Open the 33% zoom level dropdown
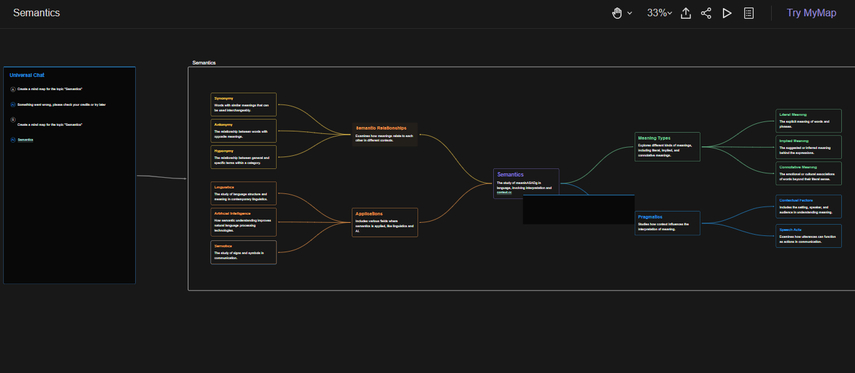The image size is (855, 373). tap(659, 13)
